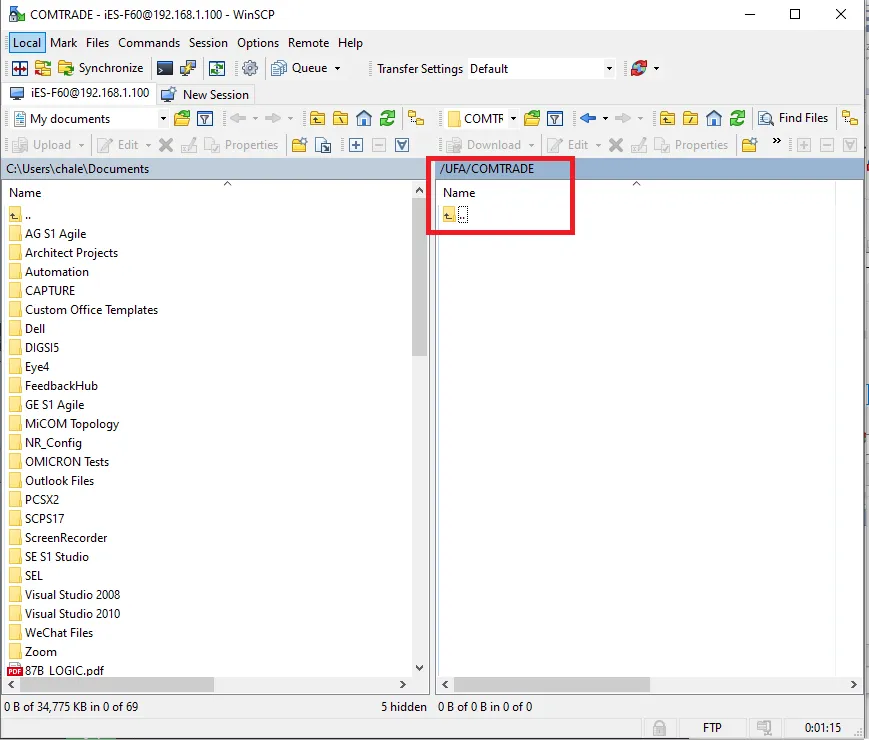Open local parent directory icon

coord(317,119)
